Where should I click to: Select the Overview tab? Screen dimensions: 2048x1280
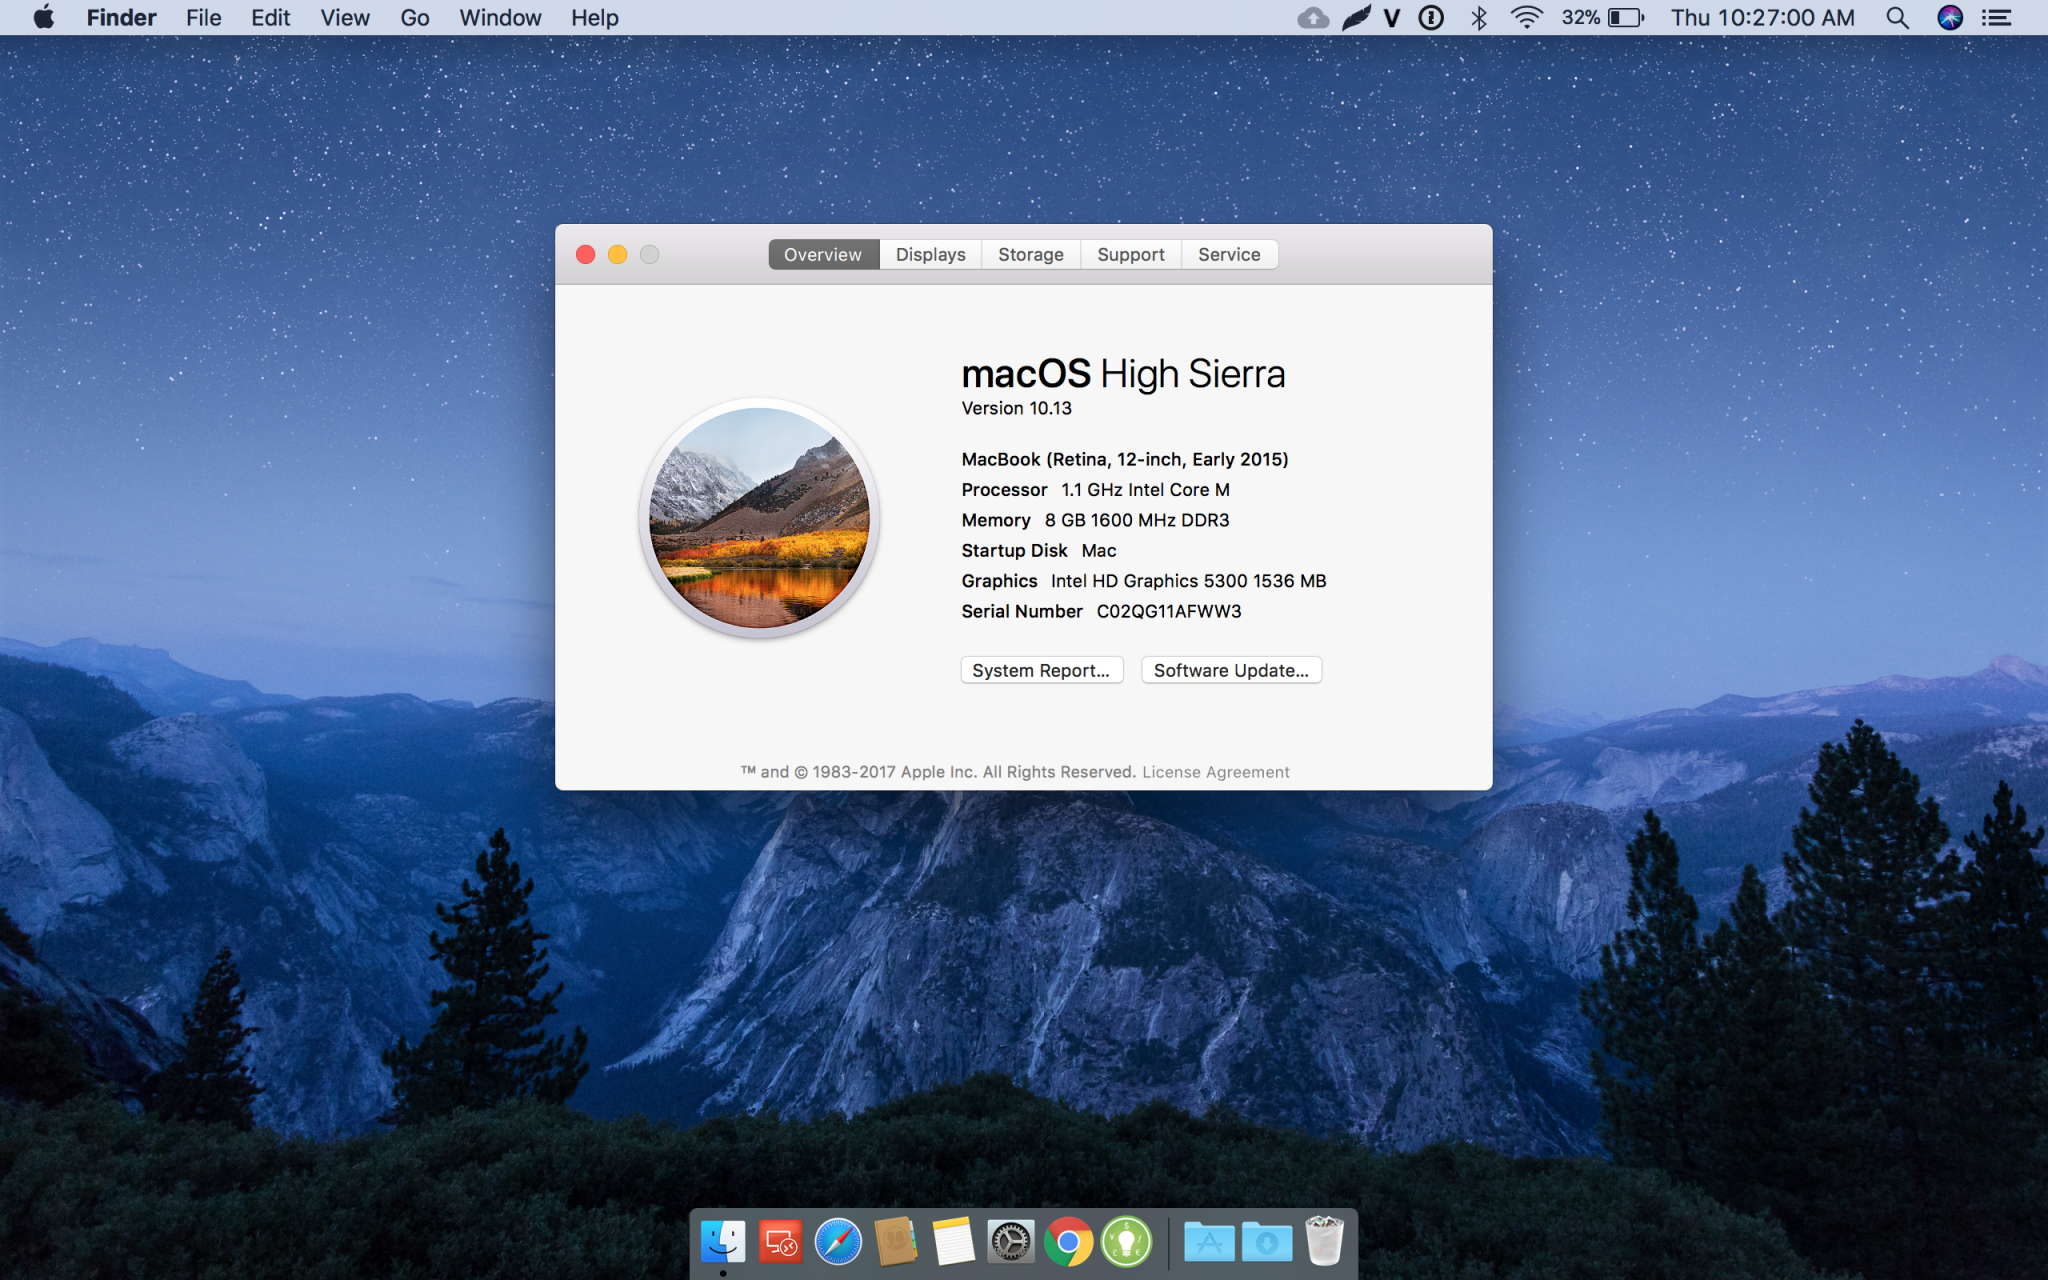(x=823, y=254)
